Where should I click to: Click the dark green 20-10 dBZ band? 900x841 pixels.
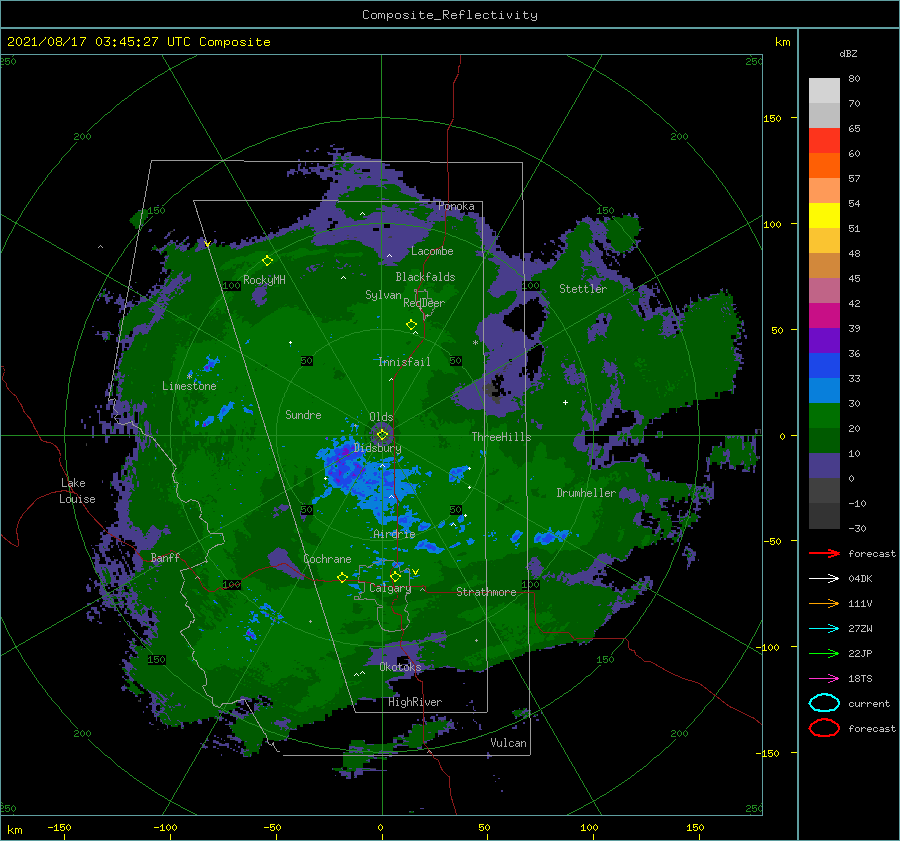pos(824,441)
